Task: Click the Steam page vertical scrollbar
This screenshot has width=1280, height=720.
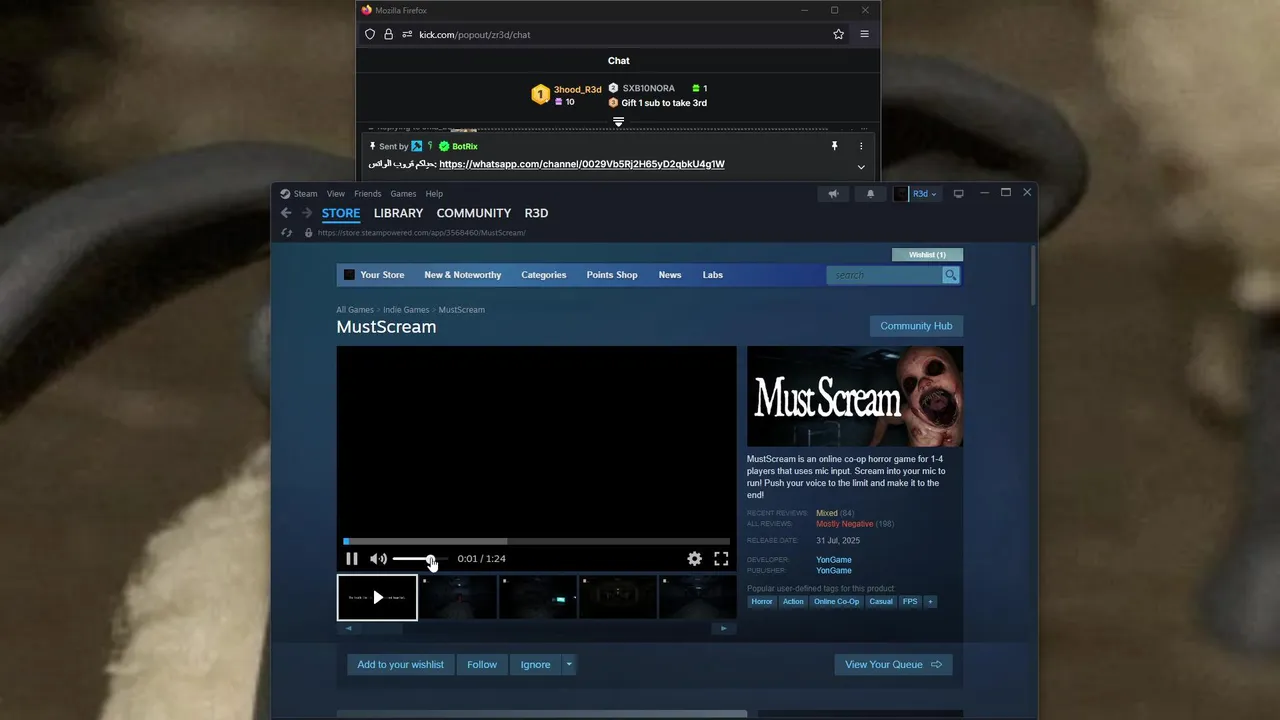Action: pyautogui.click(x=1033, y=275)
